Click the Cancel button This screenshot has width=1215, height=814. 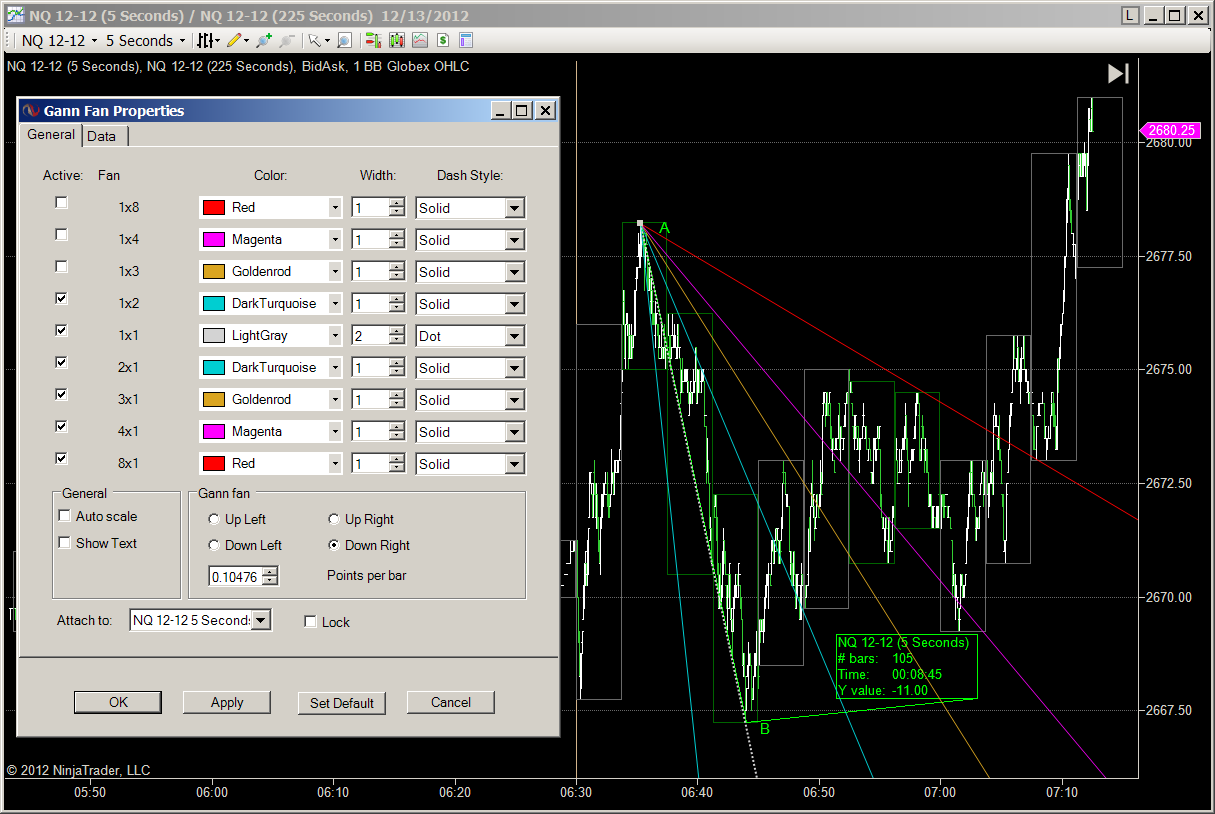[451, 703]
